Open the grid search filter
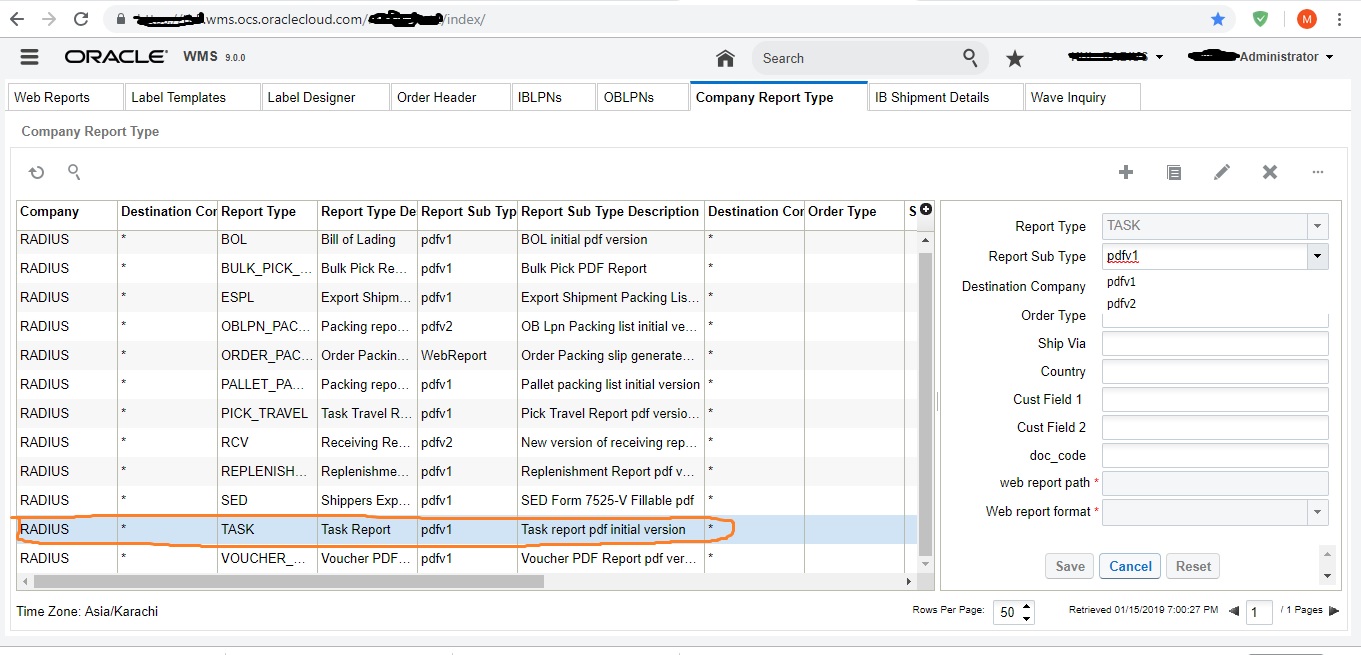Image resolution: width=1361 pixels, height=655 pixels. pyautogui.click(x=74, y=172)
